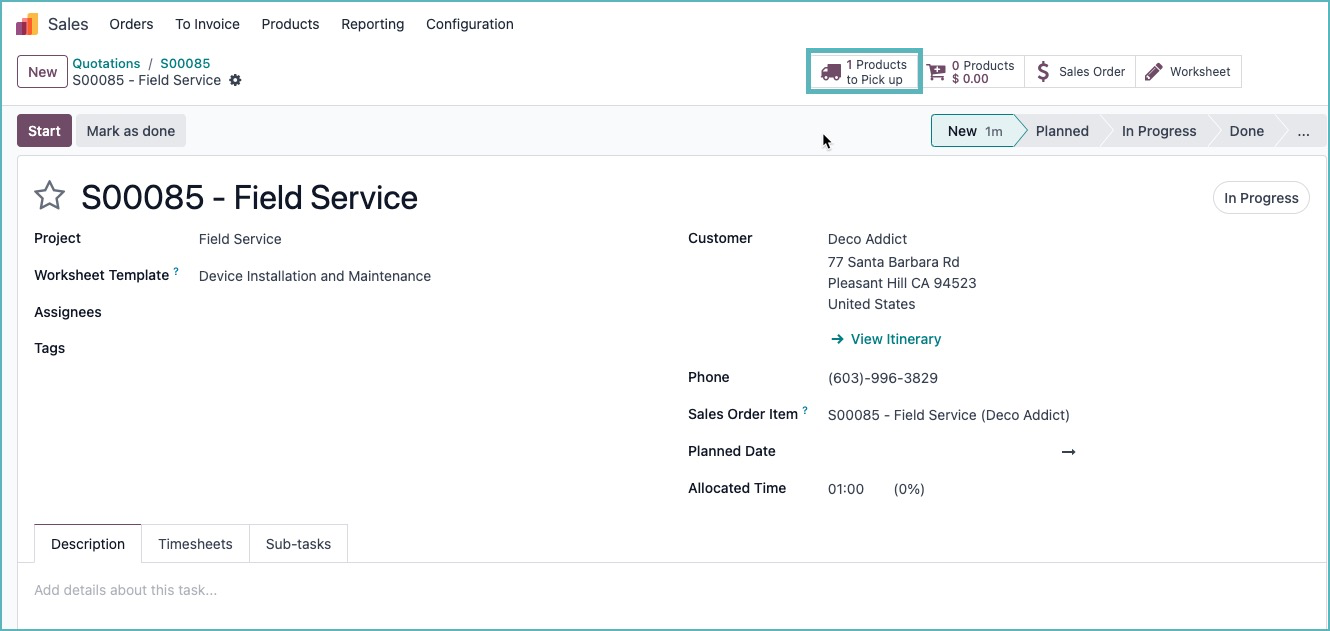Move the status bar to the Done stage
This screenshot has height=631, width=1330.
[x=1246, y=131]
